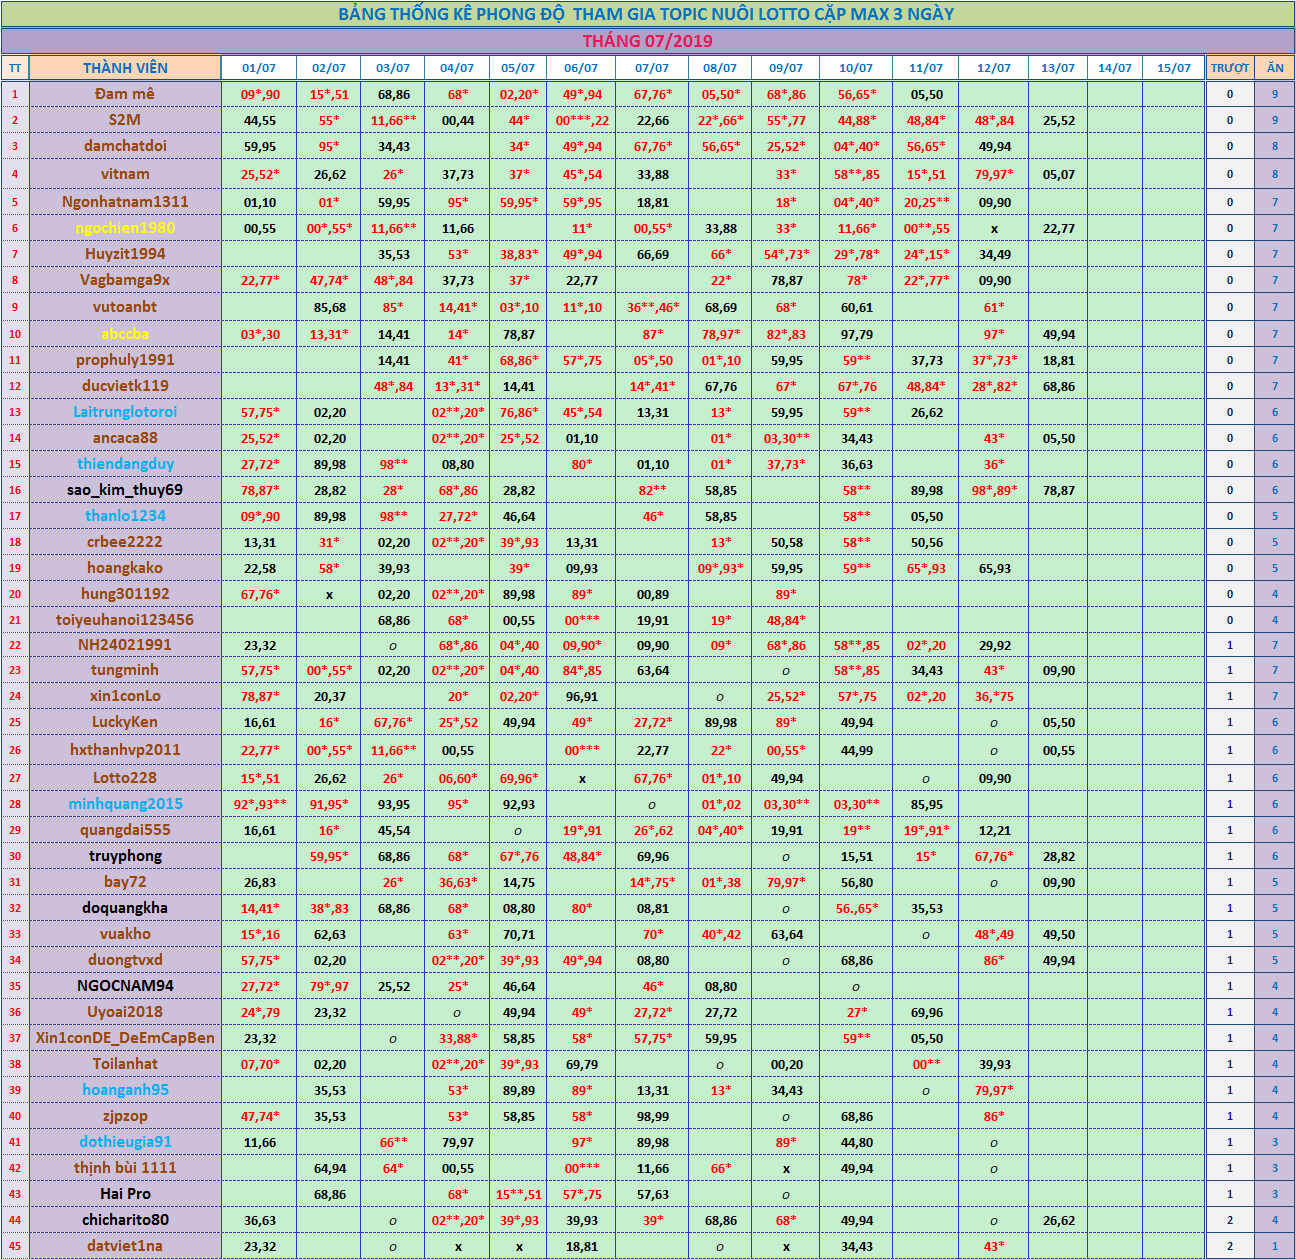Select the 07/07 date header
Image resolution: width=1296 pixels, height=1259 pixels.
click(x=652, y=68)
